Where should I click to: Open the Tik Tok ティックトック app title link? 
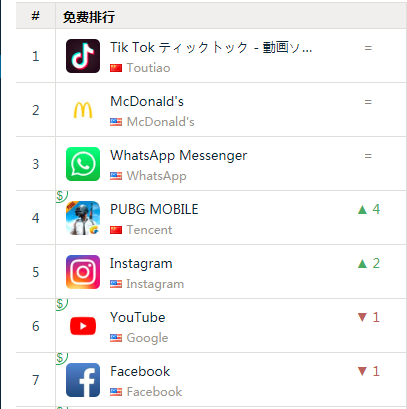211,47
